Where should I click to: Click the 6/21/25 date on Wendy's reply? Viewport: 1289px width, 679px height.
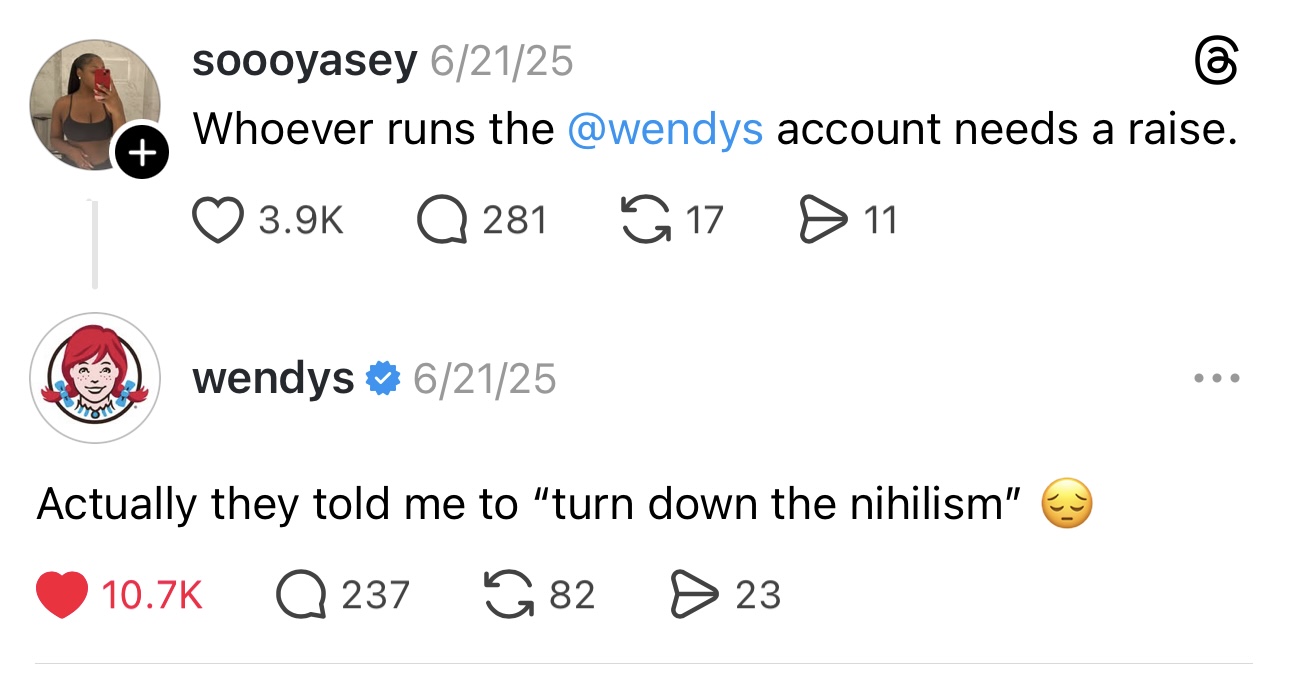pos(484,379)
